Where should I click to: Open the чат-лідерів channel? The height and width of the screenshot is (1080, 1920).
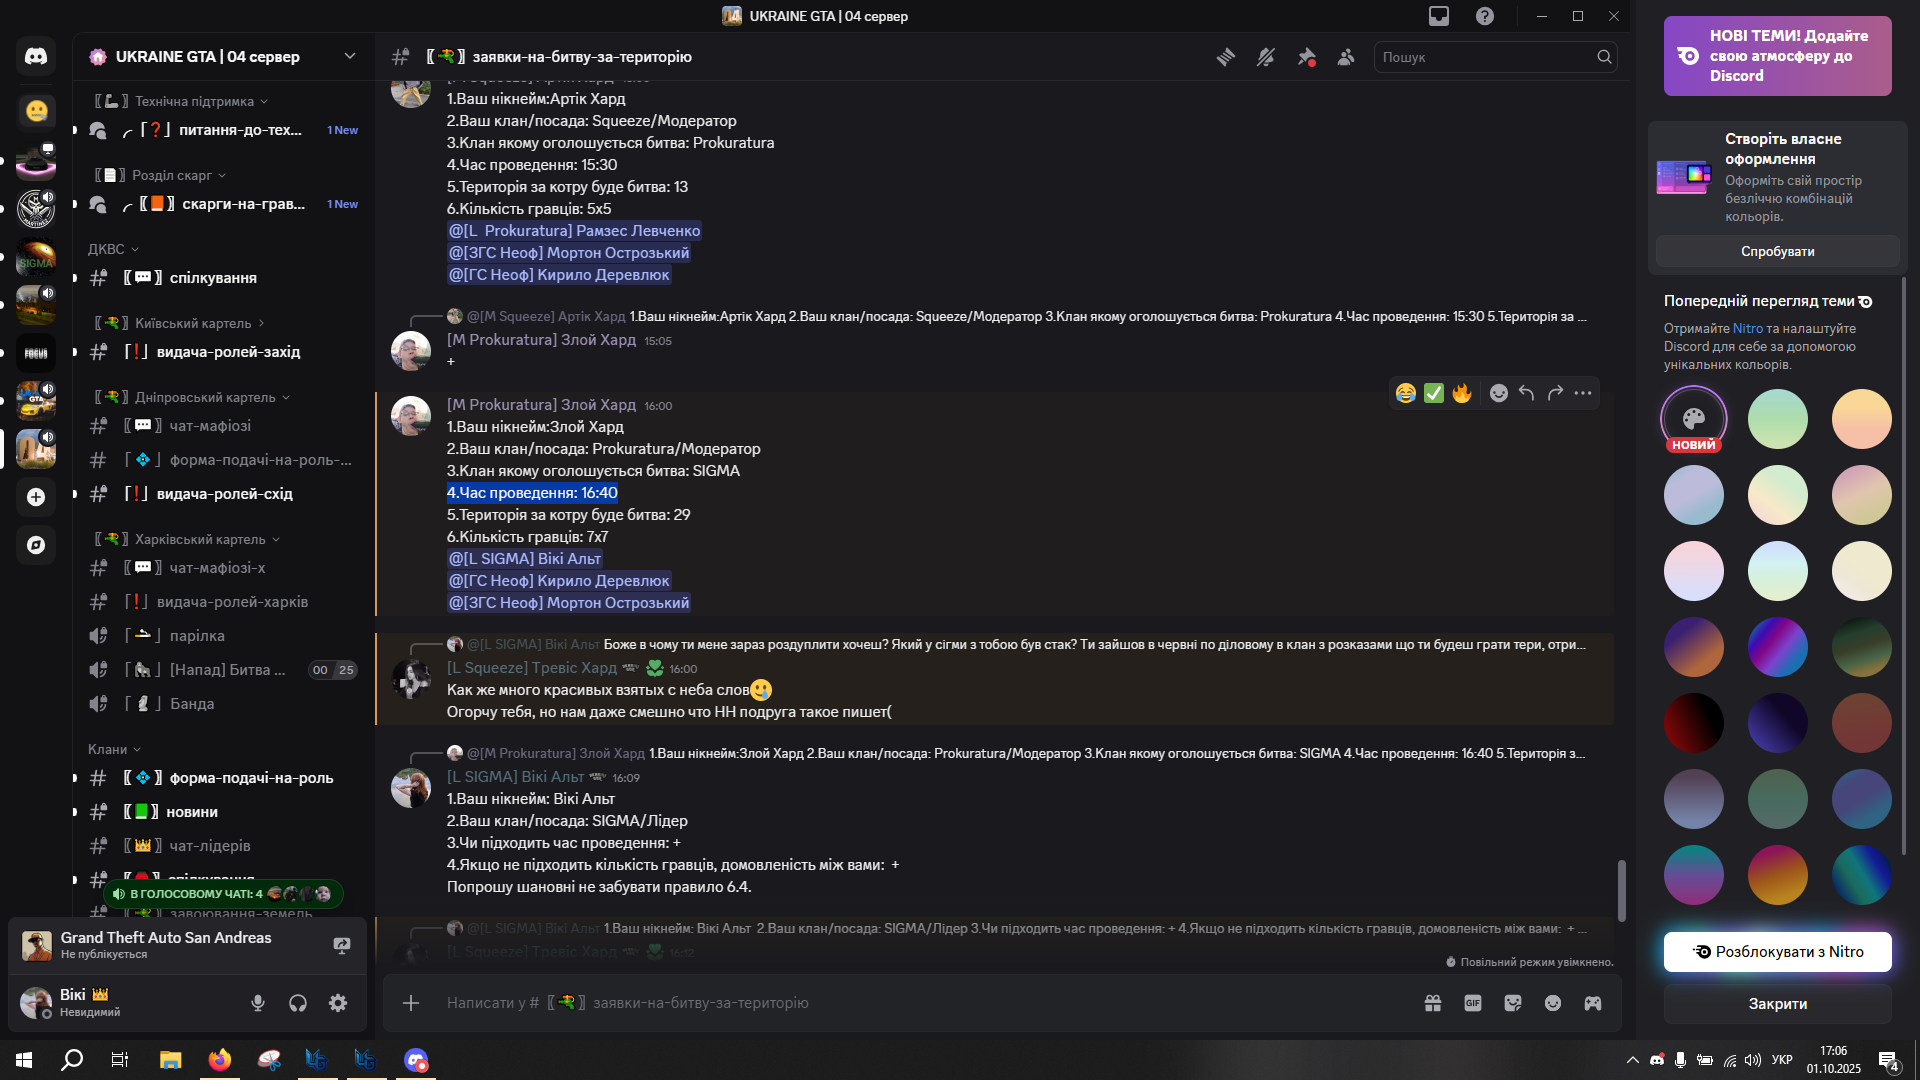(x=222, y=846)
